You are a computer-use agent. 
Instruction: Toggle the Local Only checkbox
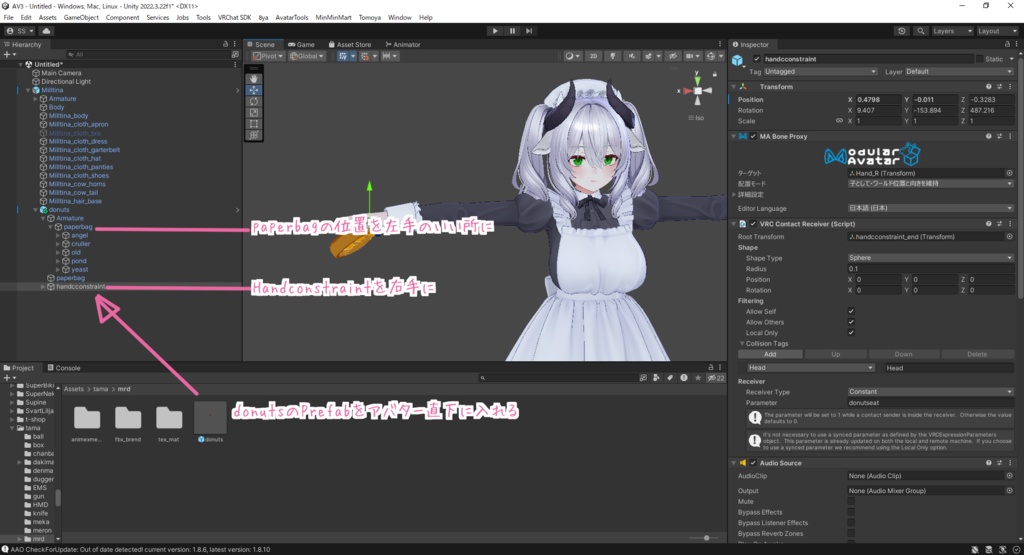click(x=851, y=332)
